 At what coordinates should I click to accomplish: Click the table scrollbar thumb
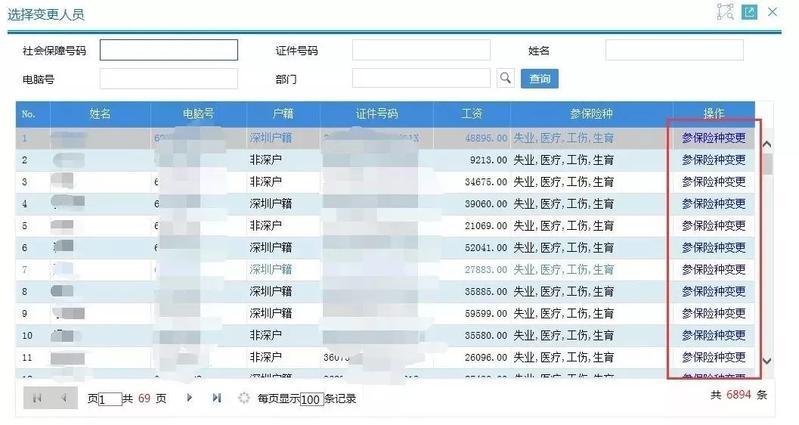(767, 165)
